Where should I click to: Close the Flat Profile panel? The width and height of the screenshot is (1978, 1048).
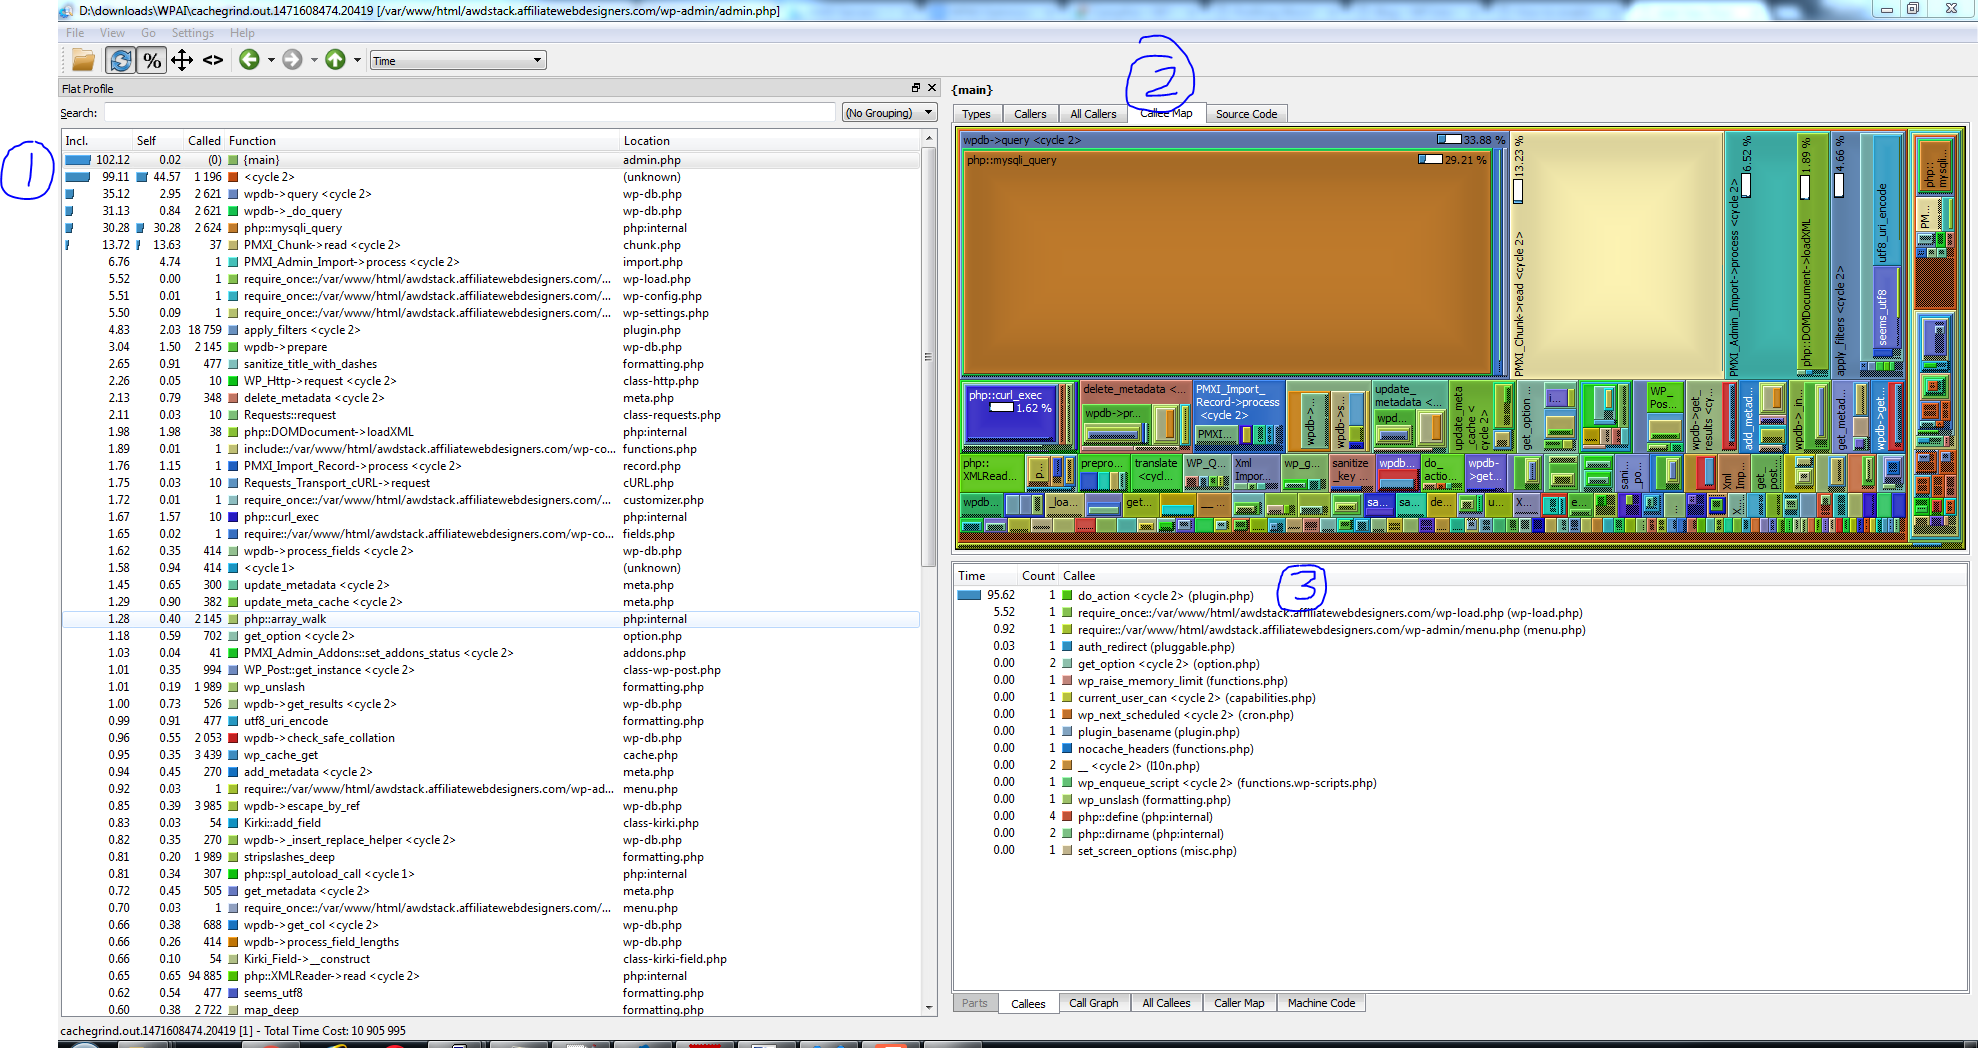[x=932, y=88]
